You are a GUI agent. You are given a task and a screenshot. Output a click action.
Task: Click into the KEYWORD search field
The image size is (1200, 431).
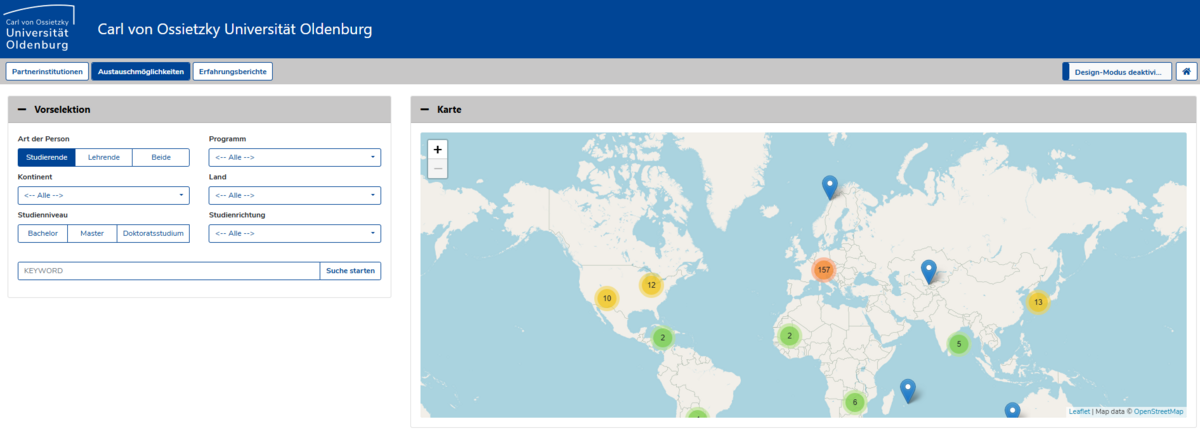pos(168,271)
